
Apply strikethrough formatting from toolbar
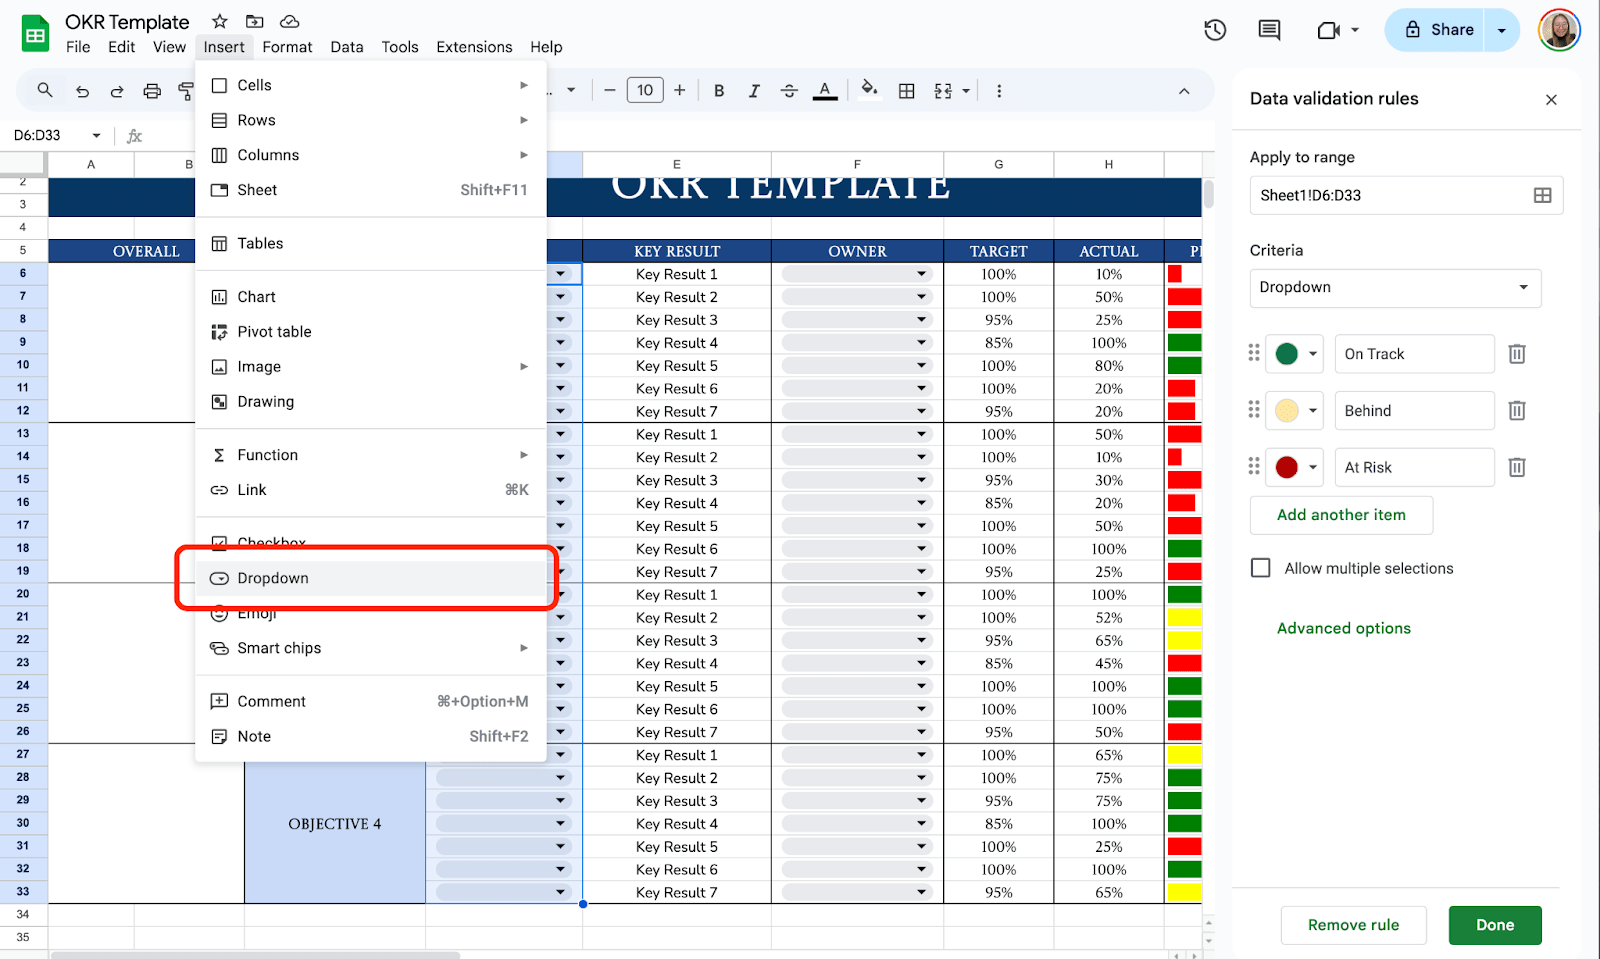point(789,91)
